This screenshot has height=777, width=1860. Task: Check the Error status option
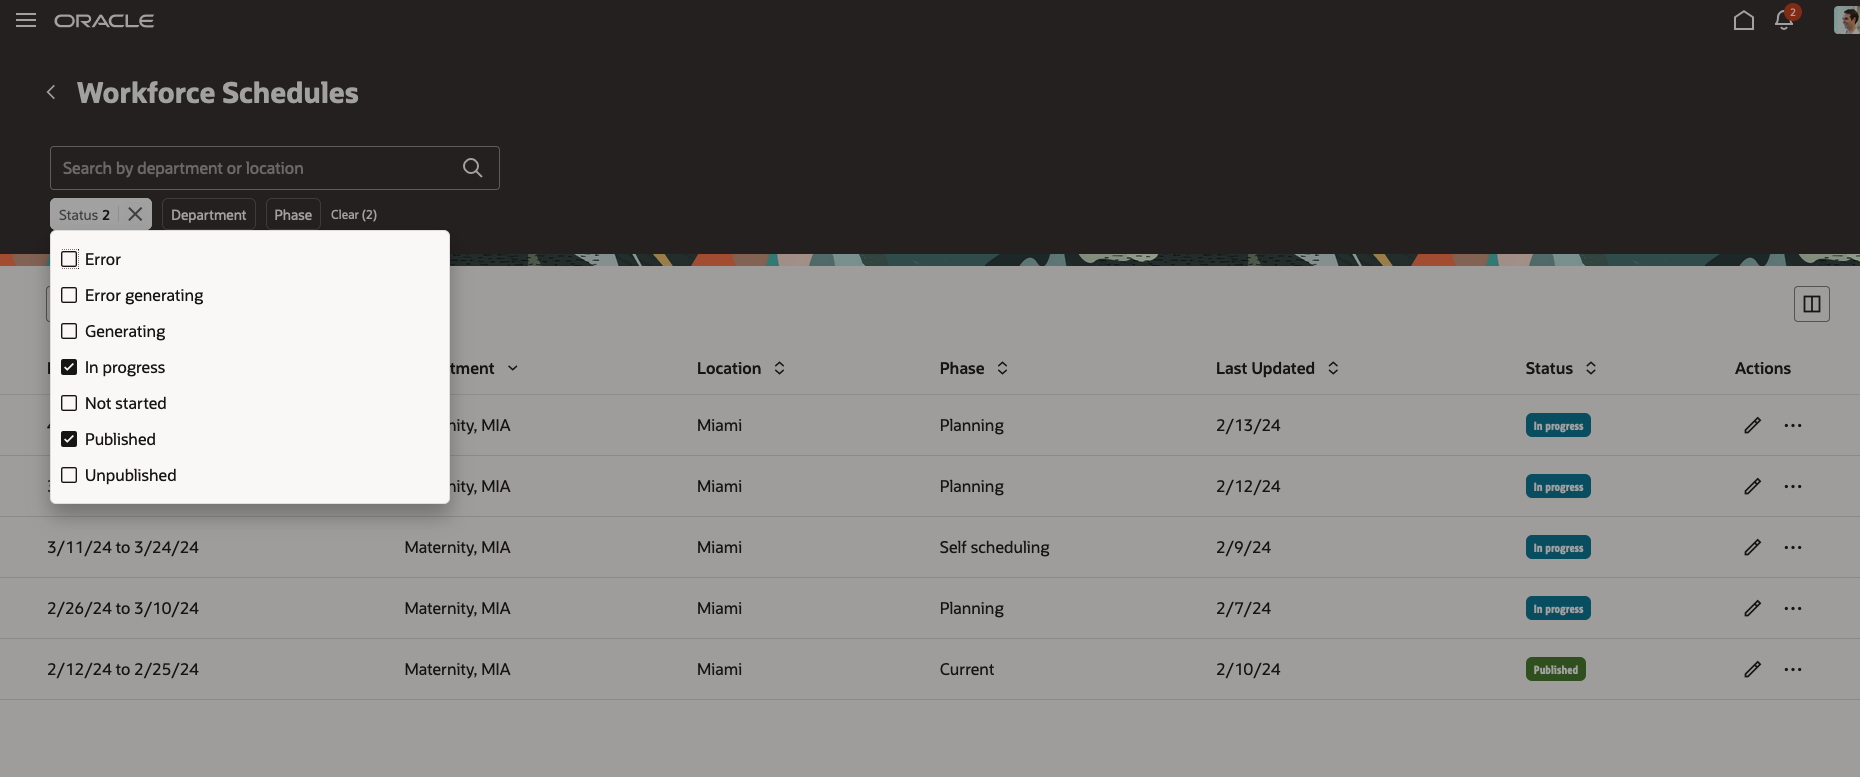69,259
